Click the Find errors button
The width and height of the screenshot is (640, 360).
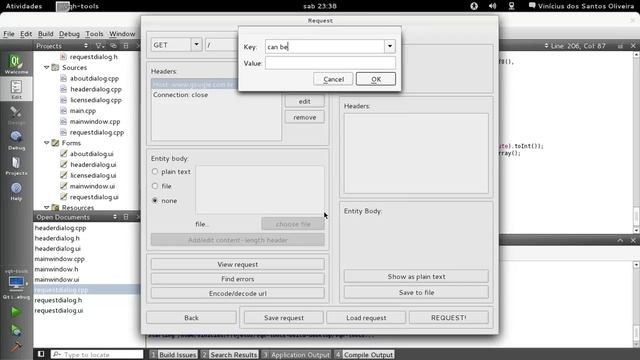pos(238,279)
